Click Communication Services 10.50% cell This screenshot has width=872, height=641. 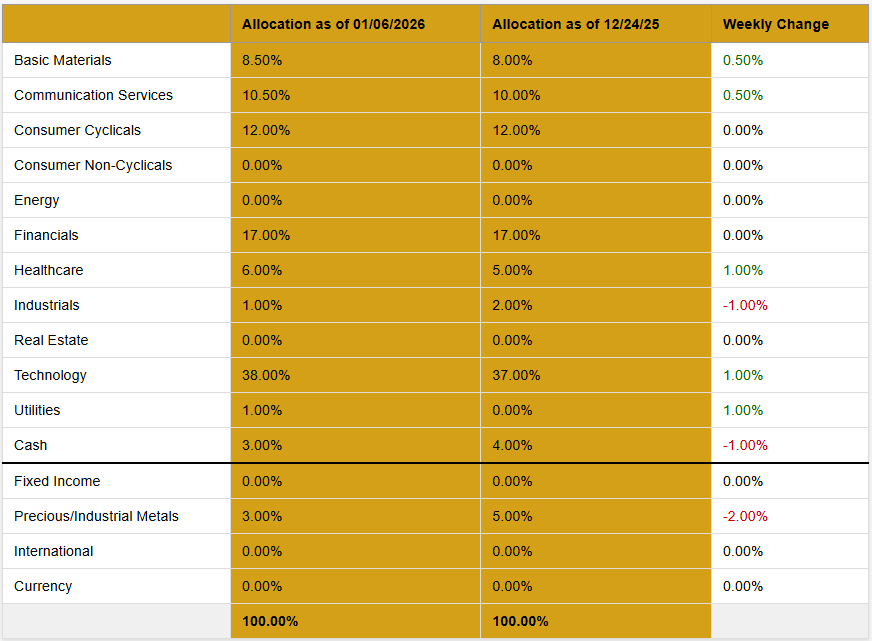[x=355, y=95]
